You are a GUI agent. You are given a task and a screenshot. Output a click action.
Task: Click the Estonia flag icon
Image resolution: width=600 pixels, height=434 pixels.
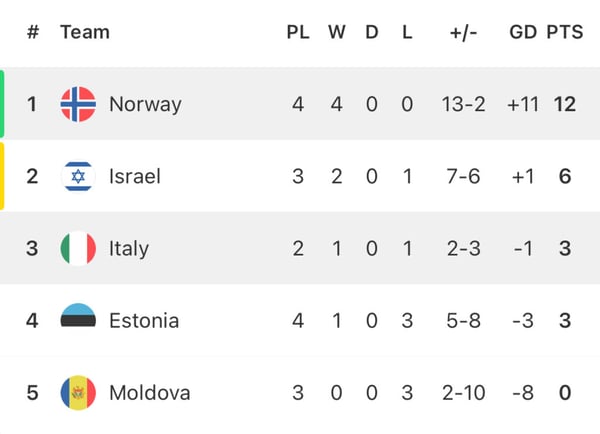[x=78, y=320]
